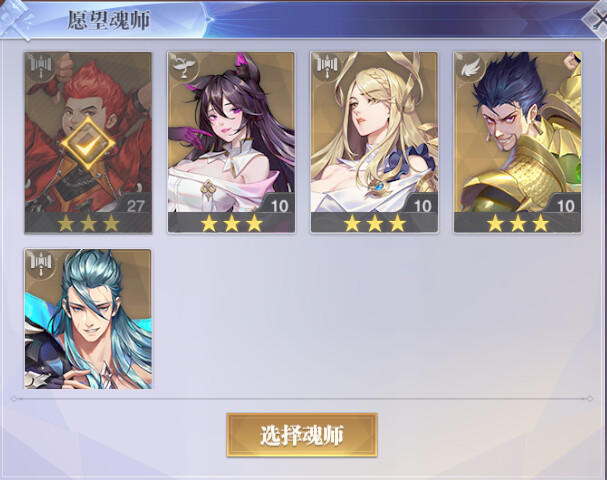Click the 愿望魂师 title banner
607x480 pixels.
click(x=109, y=20)
